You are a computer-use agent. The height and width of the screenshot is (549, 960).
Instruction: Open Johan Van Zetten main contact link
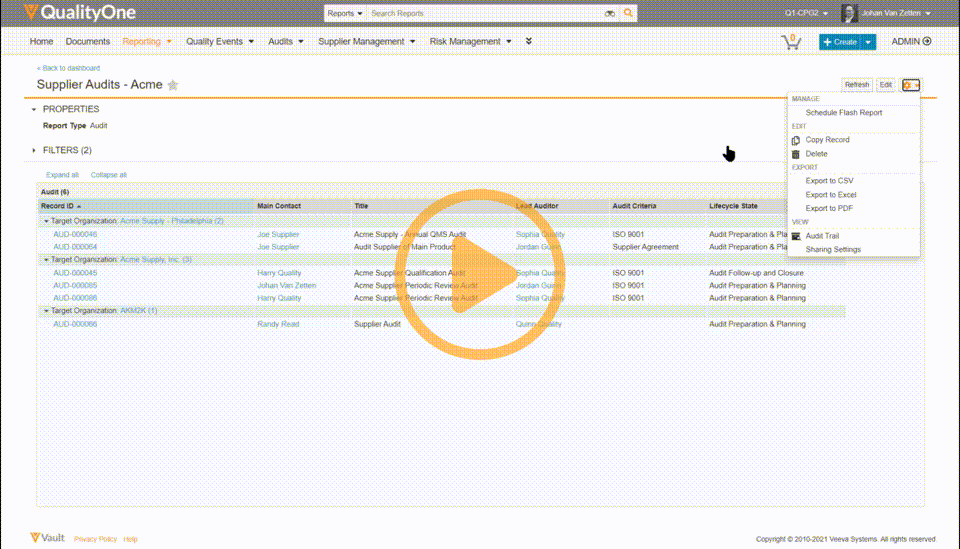click(x=287, y=285)
